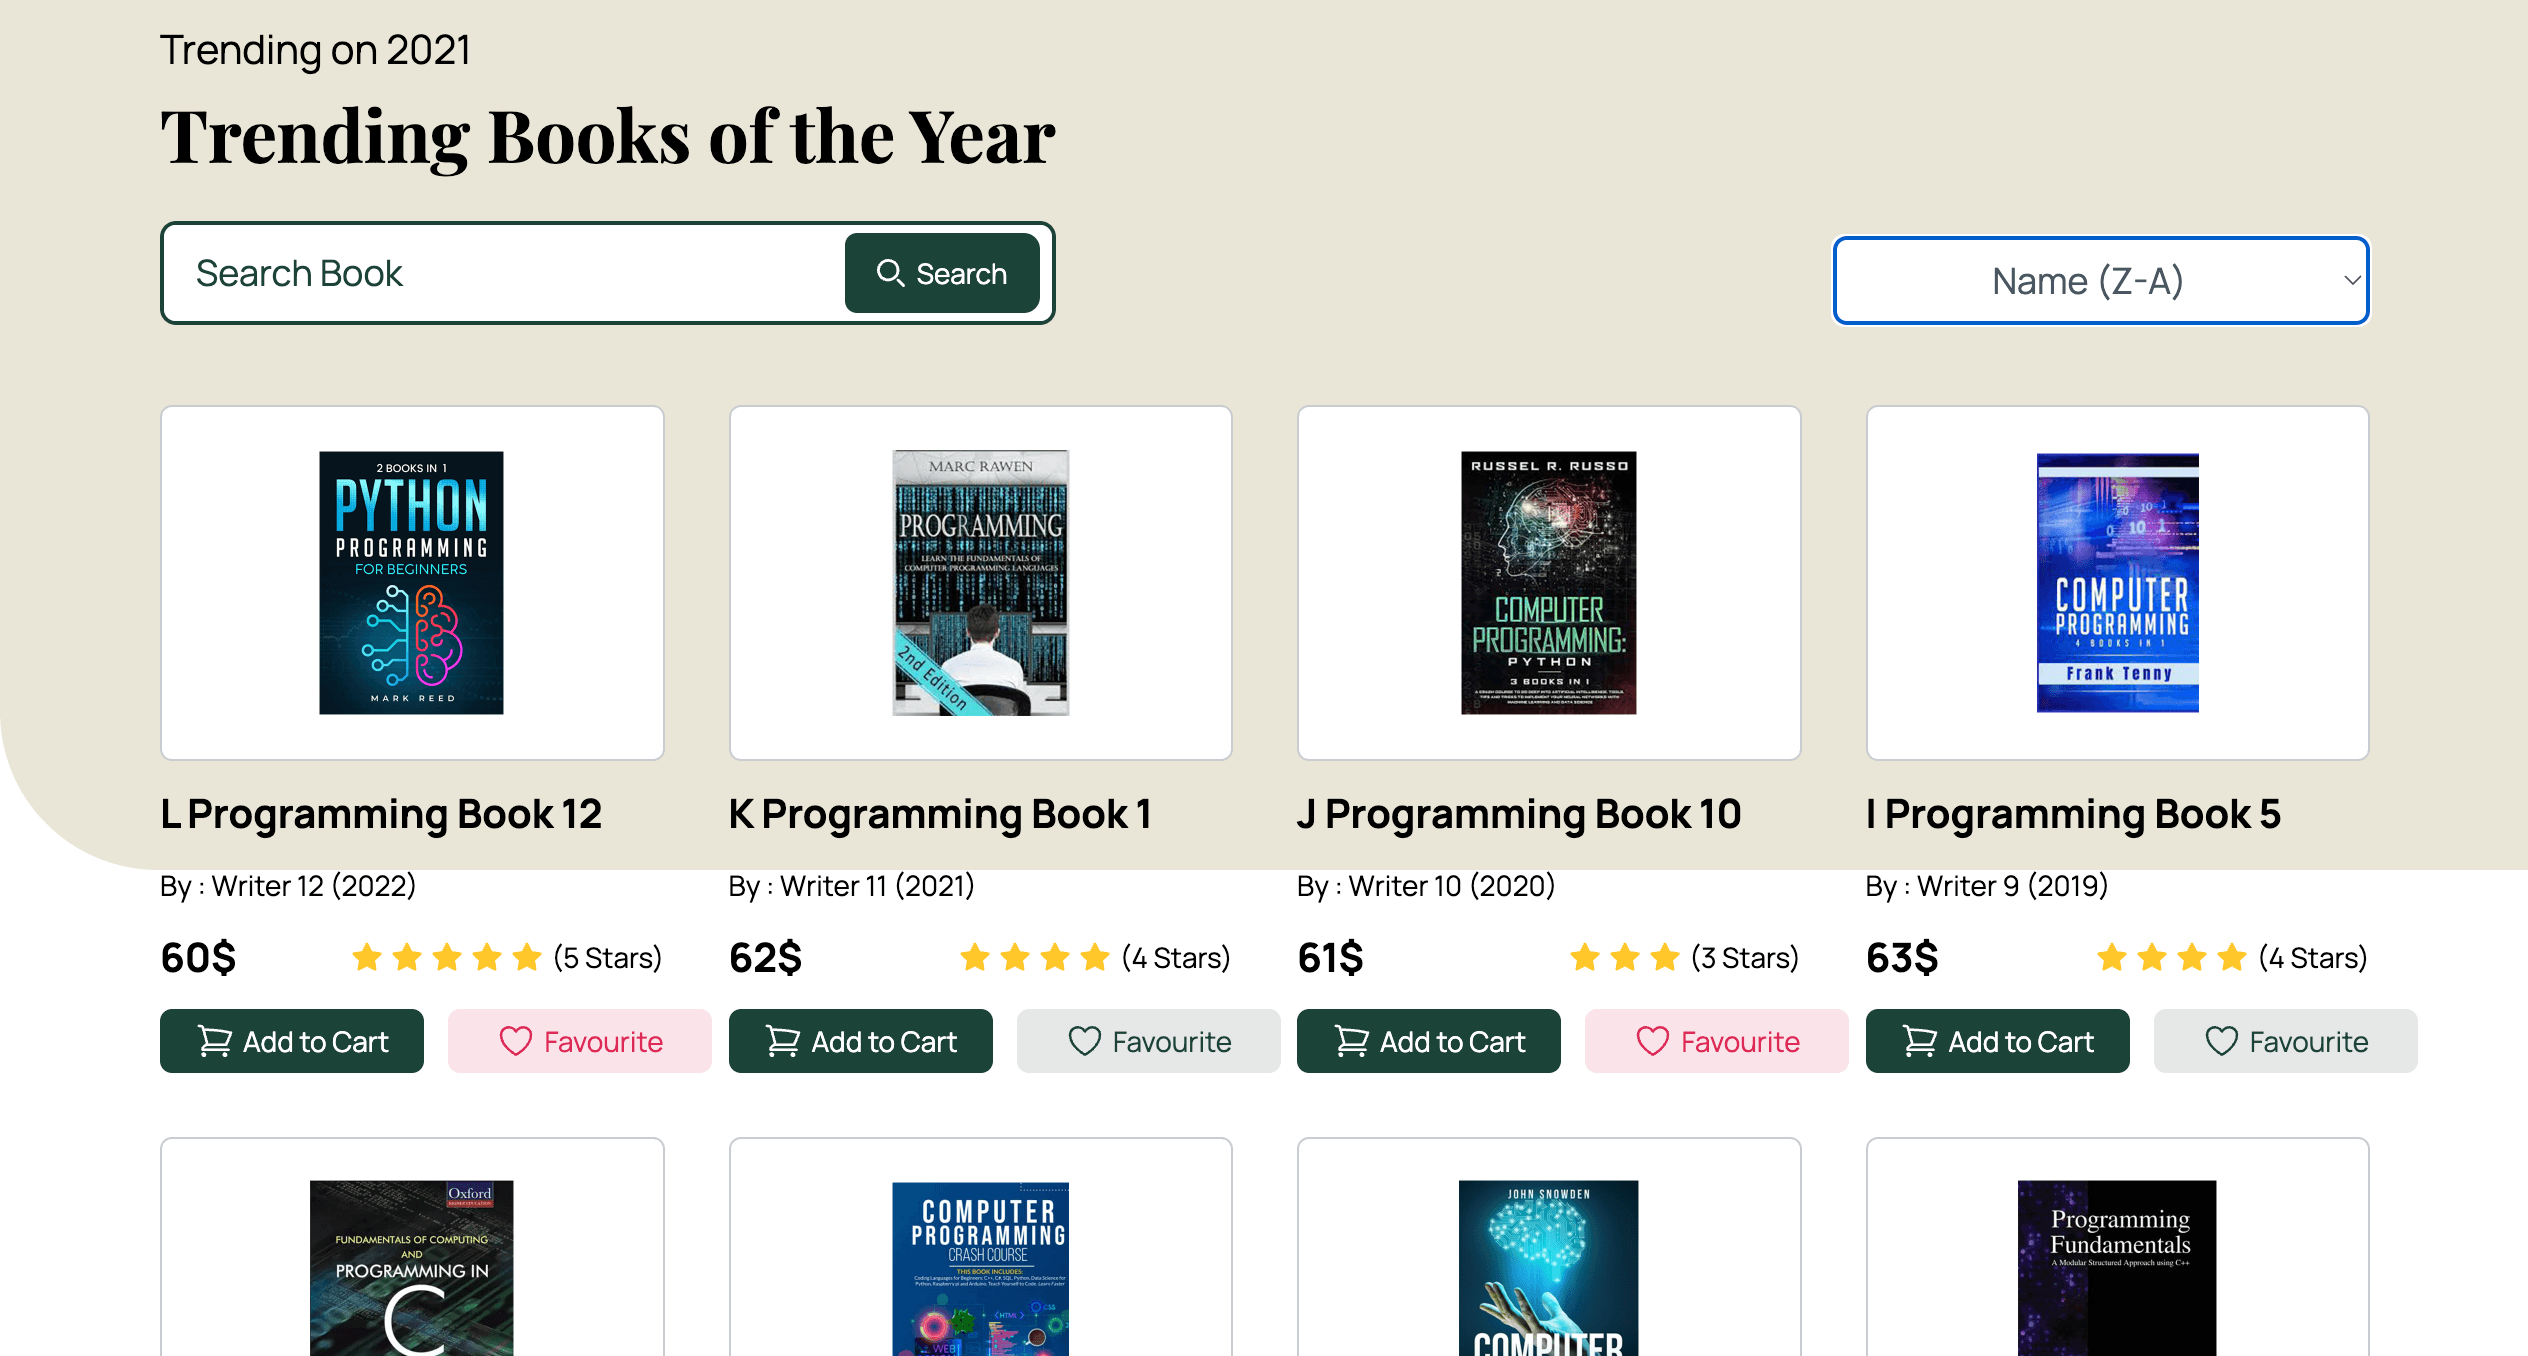Screen dimensions: 2528x1356
Task: Click heart icon for J Programming Book 10
Action: [x=1653, y=1041]
